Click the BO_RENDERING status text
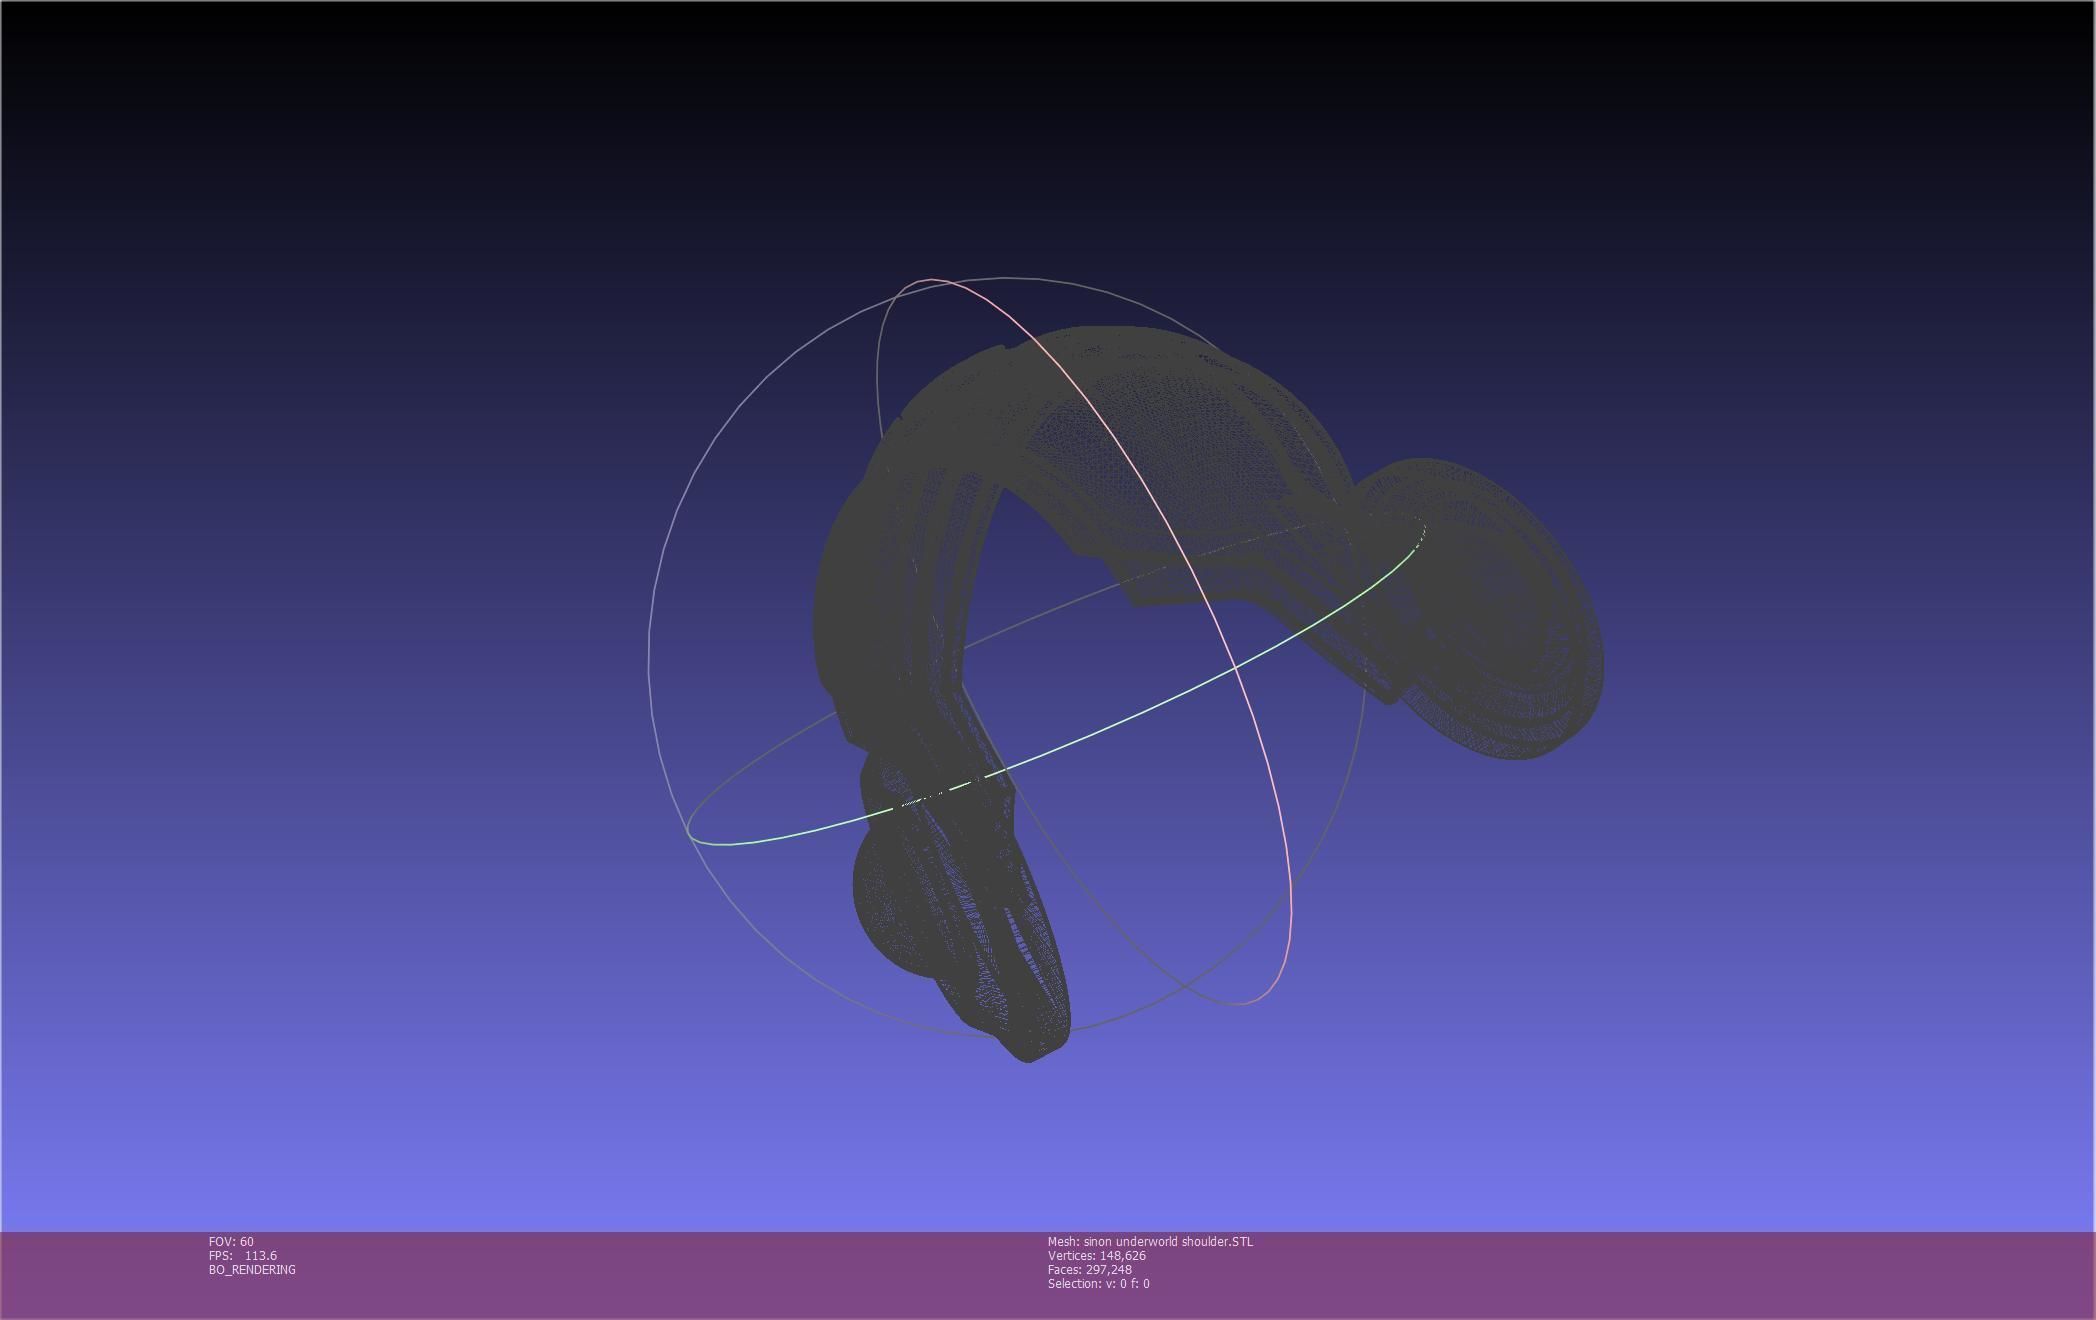Screen dimensions: 2096x1320 (x=252, y=1270)
